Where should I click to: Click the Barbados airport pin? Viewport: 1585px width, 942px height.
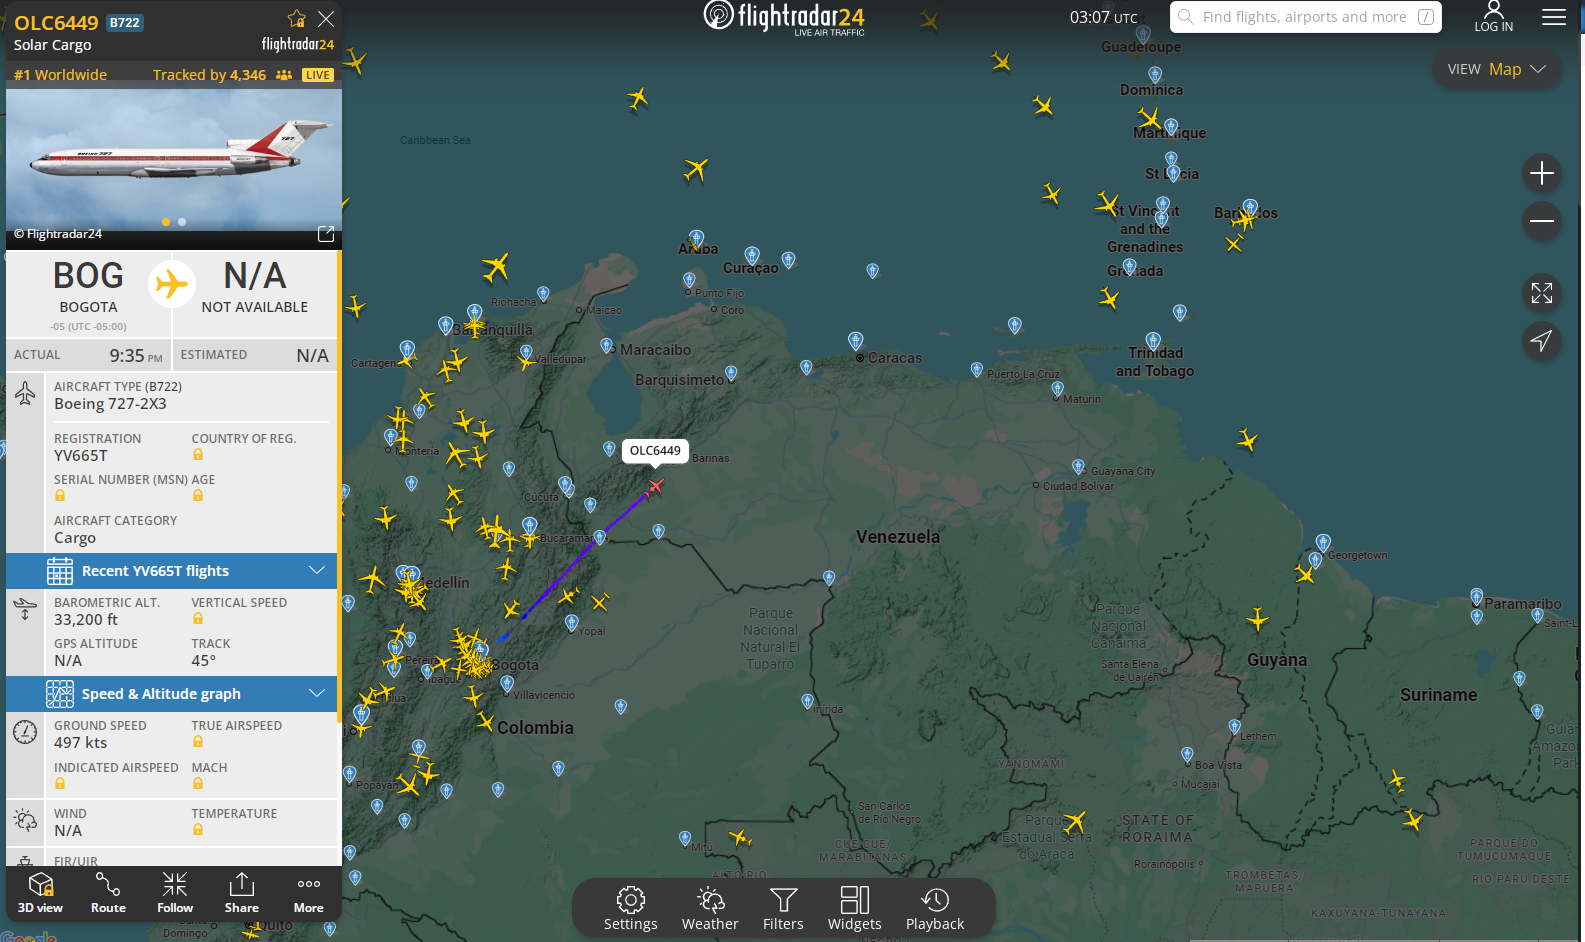pos(1250,207)
